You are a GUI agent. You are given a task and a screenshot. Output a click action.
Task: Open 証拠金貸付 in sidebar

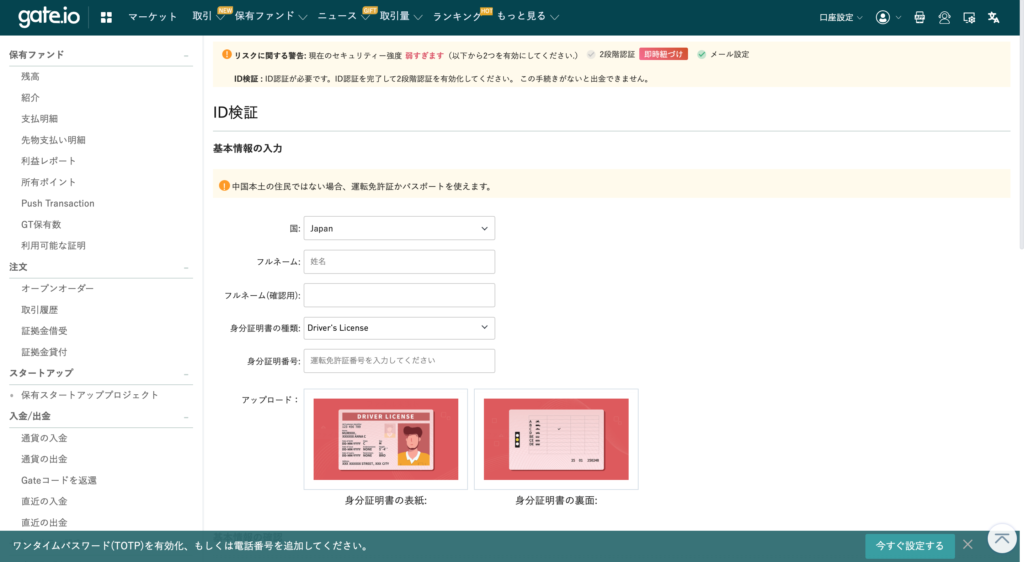(x=44, y=352)
